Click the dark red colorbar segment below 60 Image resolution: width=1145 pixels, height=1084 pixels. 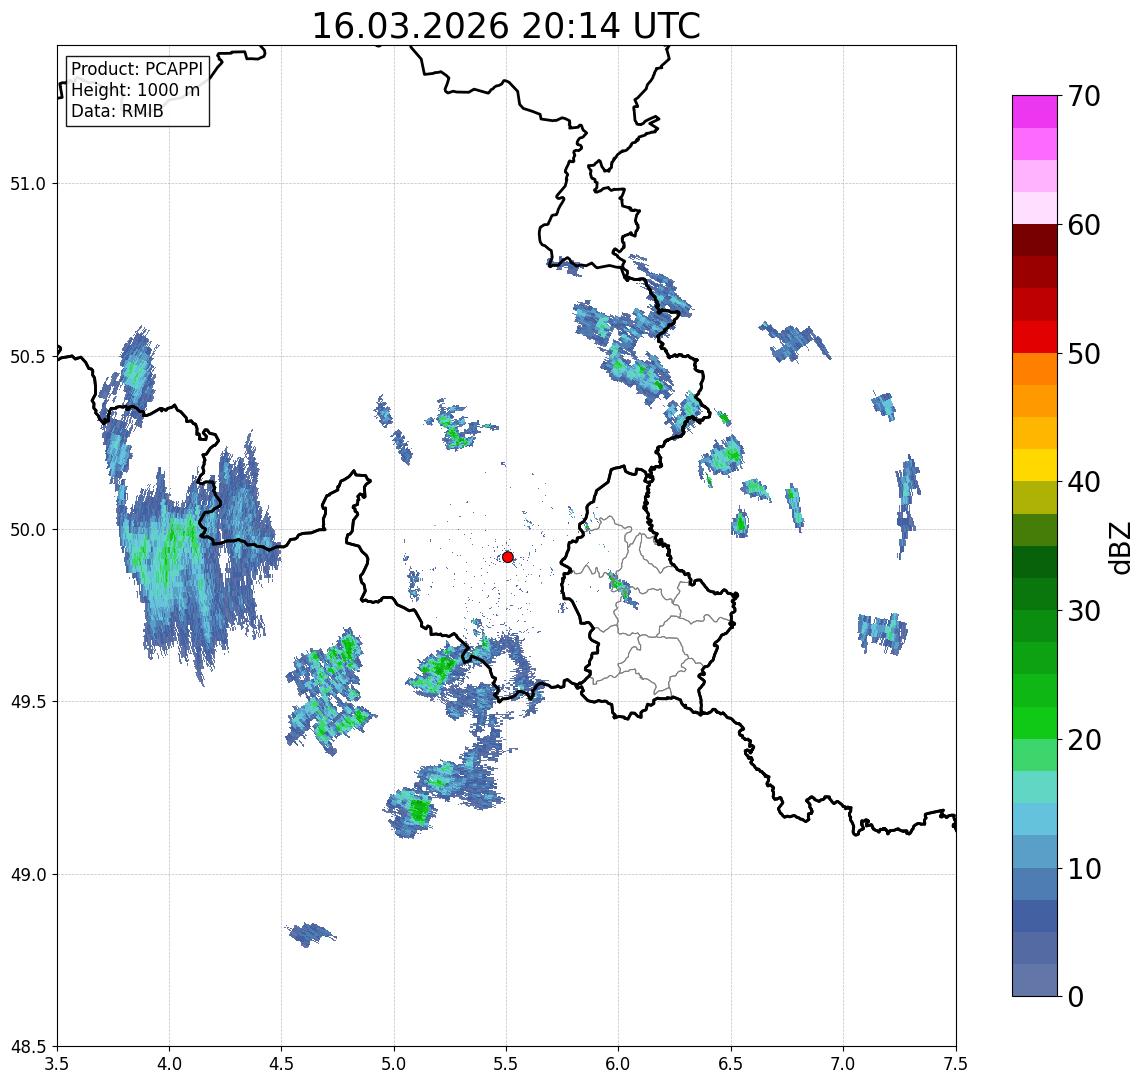[x=1035, y=240]
